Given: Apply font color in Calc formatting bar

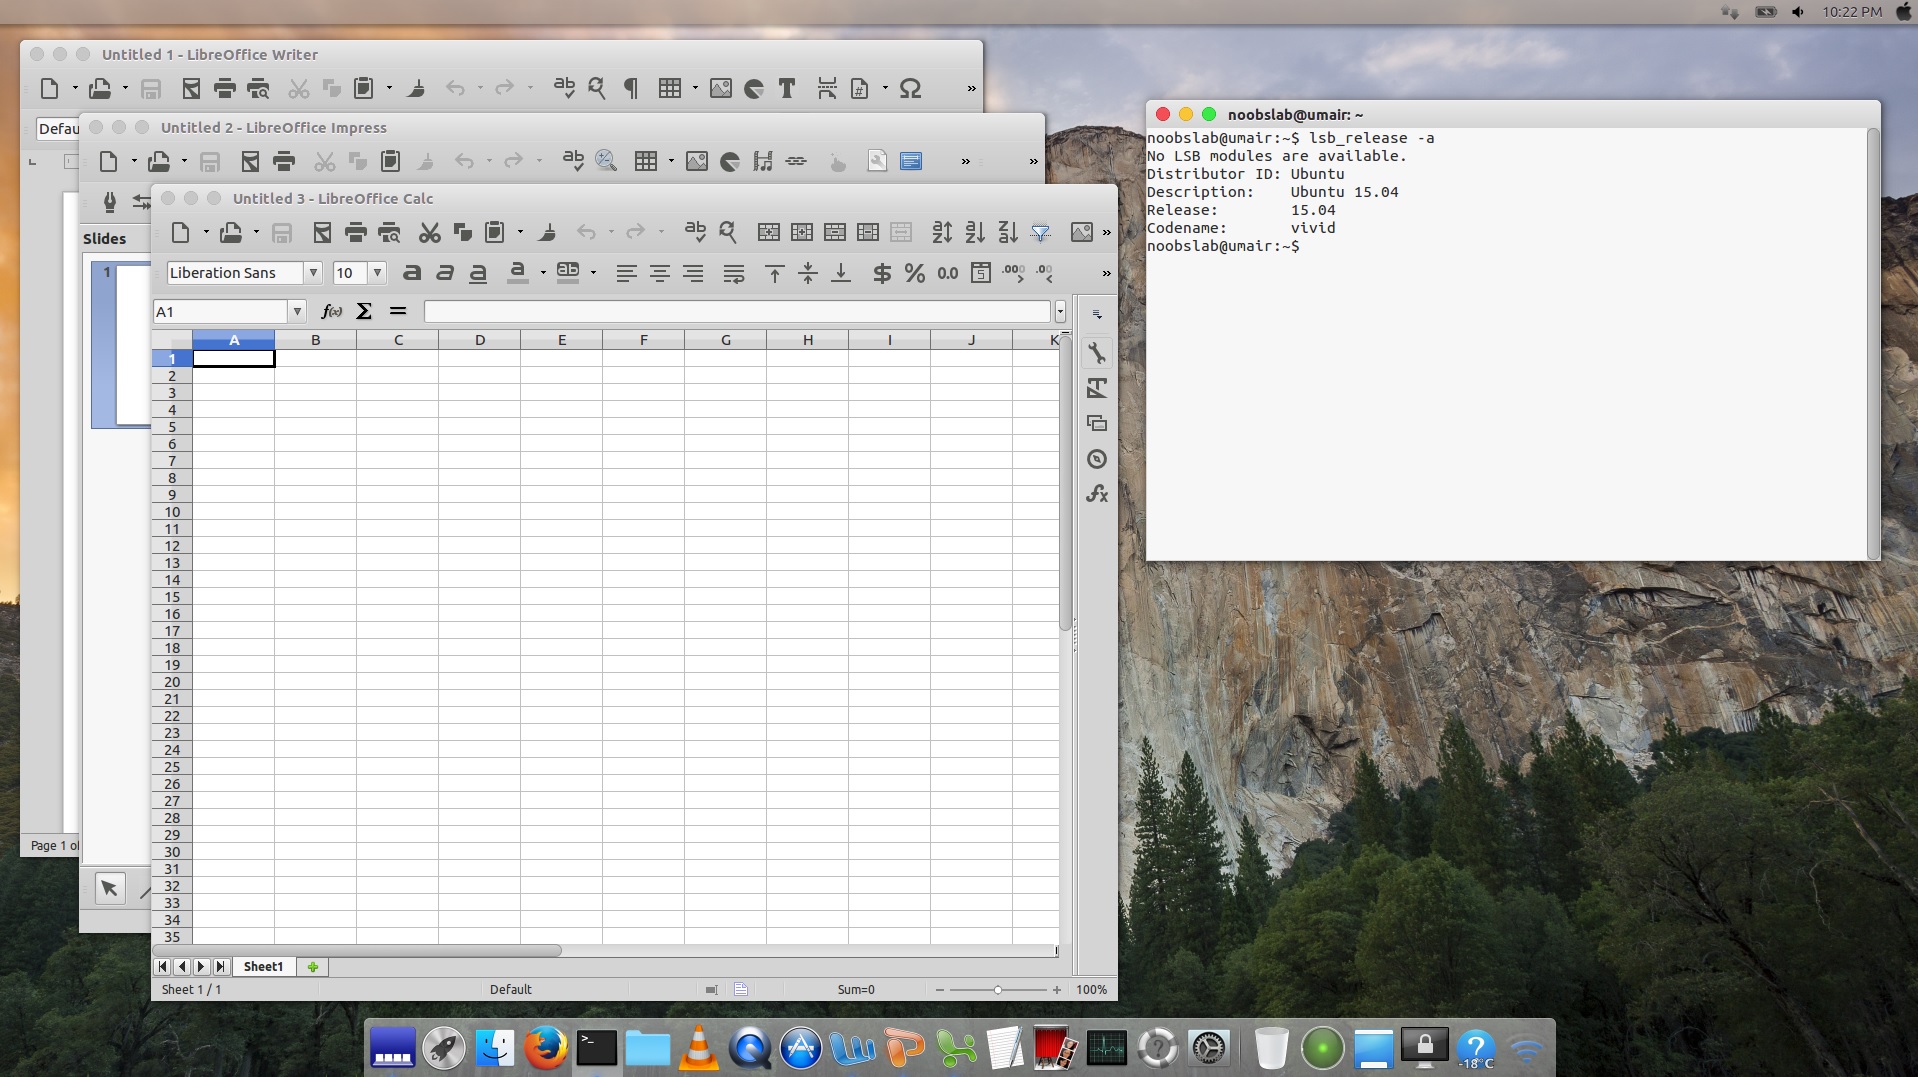Looking at the screenshot, I should point(517,273).
